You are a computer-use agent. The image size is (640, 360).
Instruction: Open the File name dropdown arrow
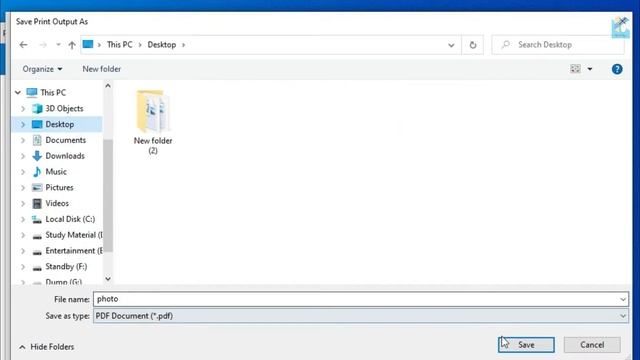[623, 299]
